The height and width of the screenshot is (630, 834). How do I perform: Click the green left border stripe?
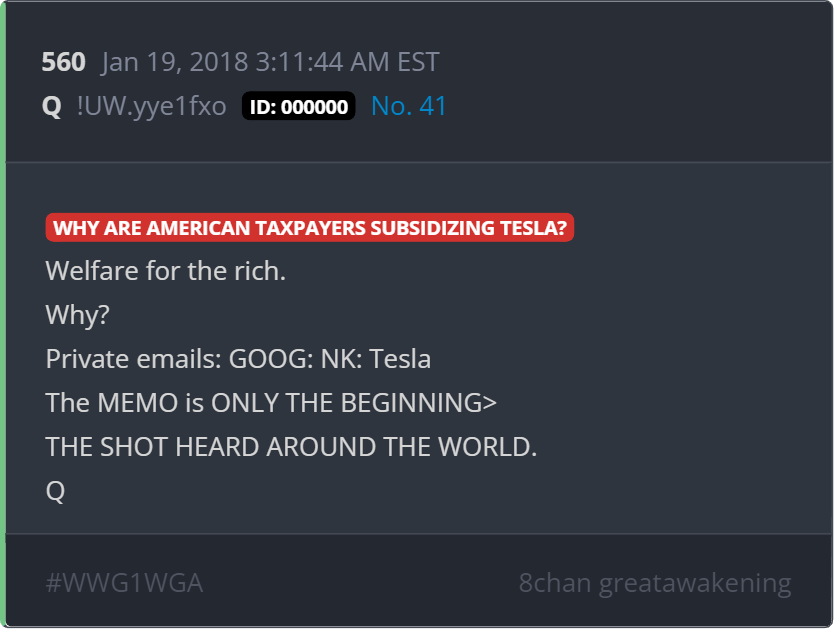coord(3,315)
